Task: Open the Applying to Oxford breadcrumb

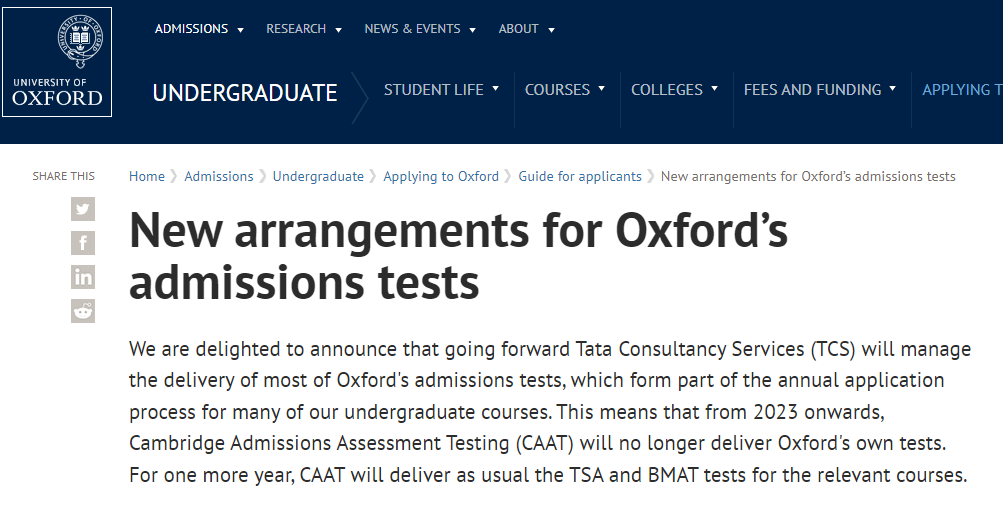Action: [441, 177]
